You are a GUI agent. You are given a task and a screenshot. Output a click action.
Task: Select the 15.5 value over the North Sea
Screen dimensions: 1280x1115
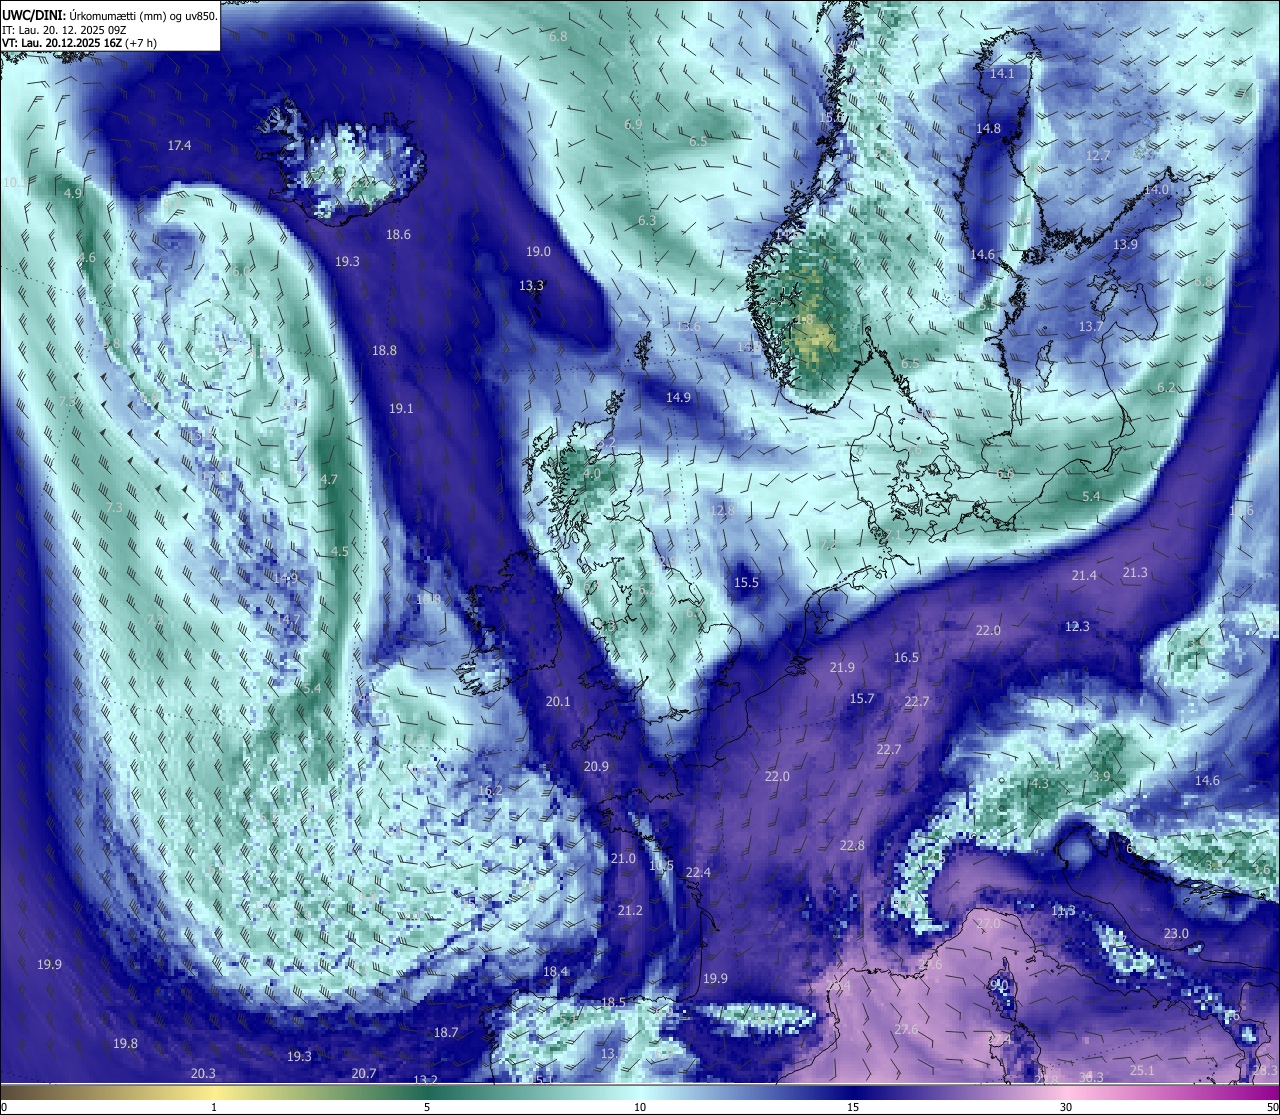pos(746,583)
